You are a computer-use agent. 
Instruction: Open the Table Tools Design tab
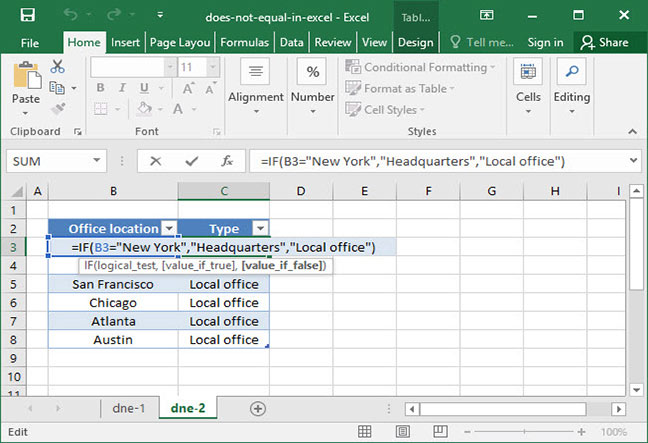[x=415, y=43]
